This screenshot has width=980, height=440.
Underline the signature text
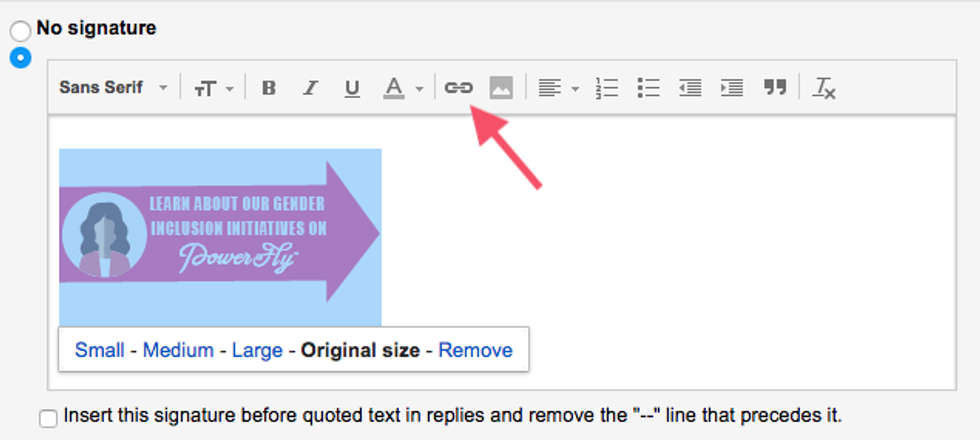(x=351, y=88)
